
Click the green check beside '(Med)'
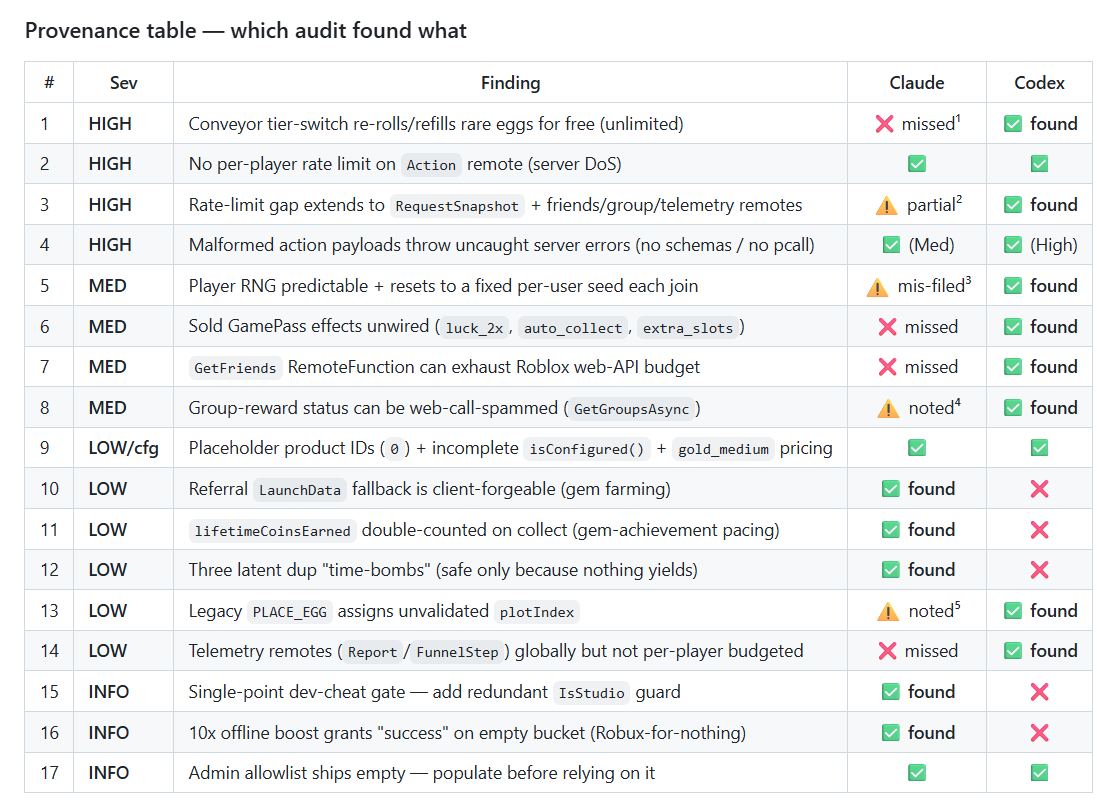891,245
